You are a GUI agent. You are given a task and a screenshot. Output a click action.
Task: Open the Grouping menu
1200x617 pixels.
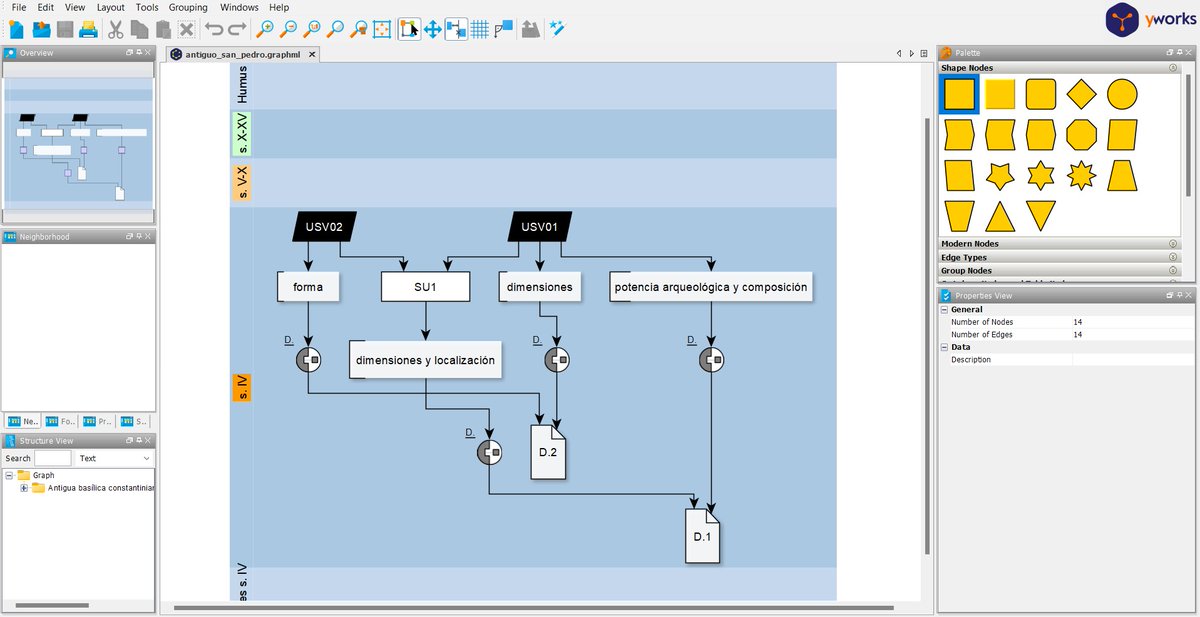click(188, 7)
